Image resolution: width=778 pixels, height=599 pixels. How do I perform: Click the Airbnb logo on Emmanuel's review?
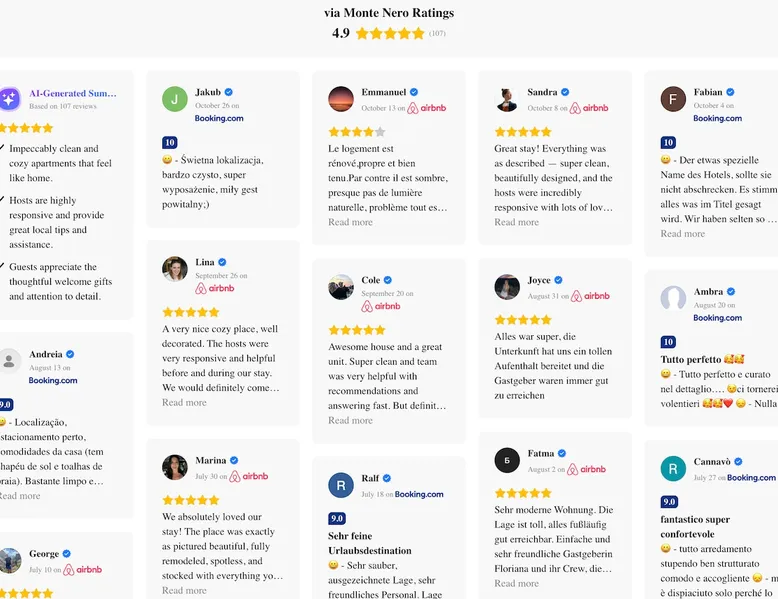433,108
